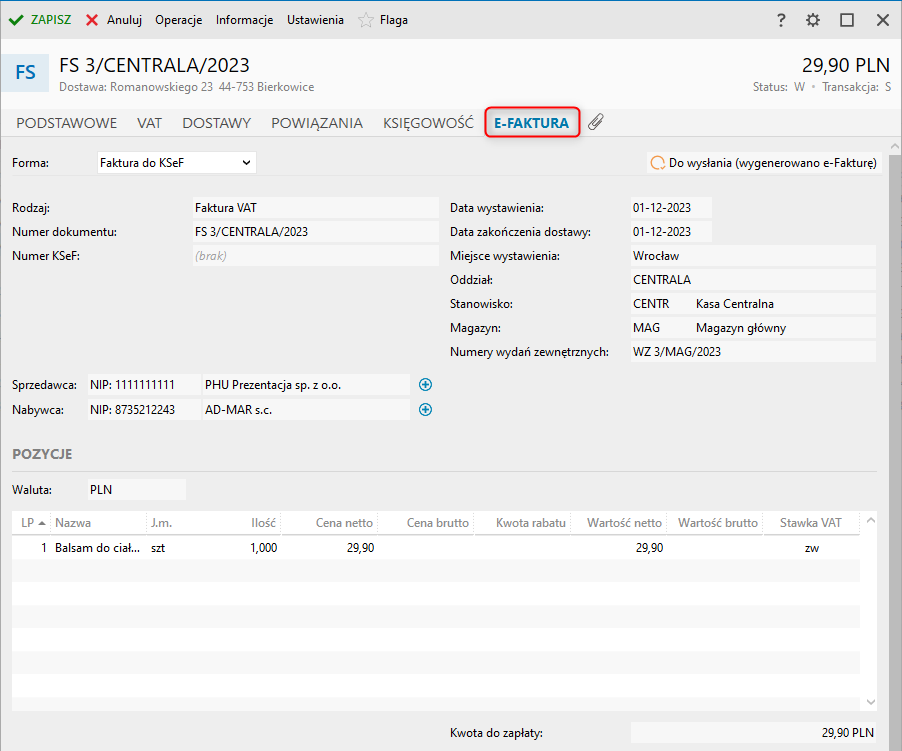The image size is (902, 751).
Task: Click the window scrollbar up arrow
Action: pos(895,146)
